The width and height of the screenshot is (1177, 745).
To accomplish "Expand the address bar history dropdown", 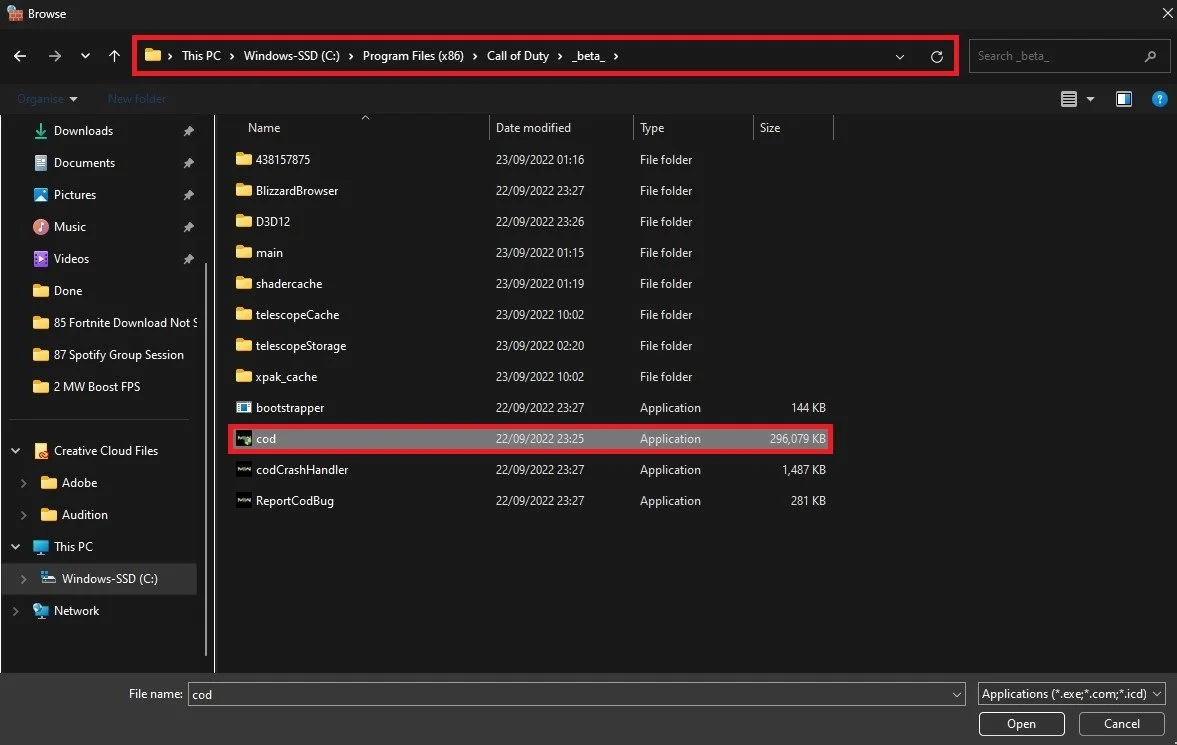I will tap(899, 56).
